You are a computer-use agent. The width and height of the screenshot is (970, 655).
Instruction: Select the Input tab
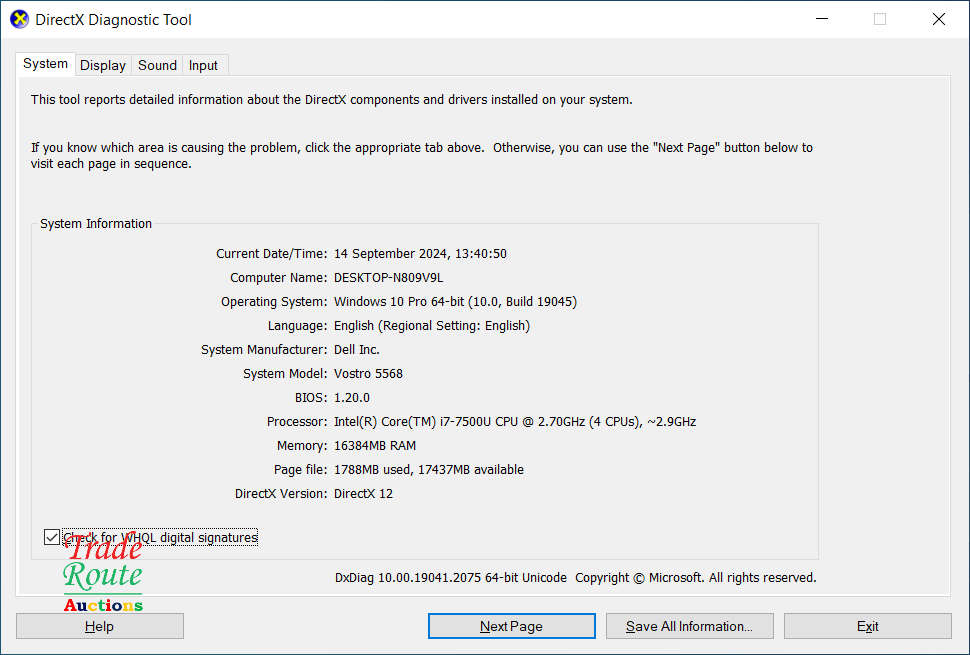click(x=202, y=65)
